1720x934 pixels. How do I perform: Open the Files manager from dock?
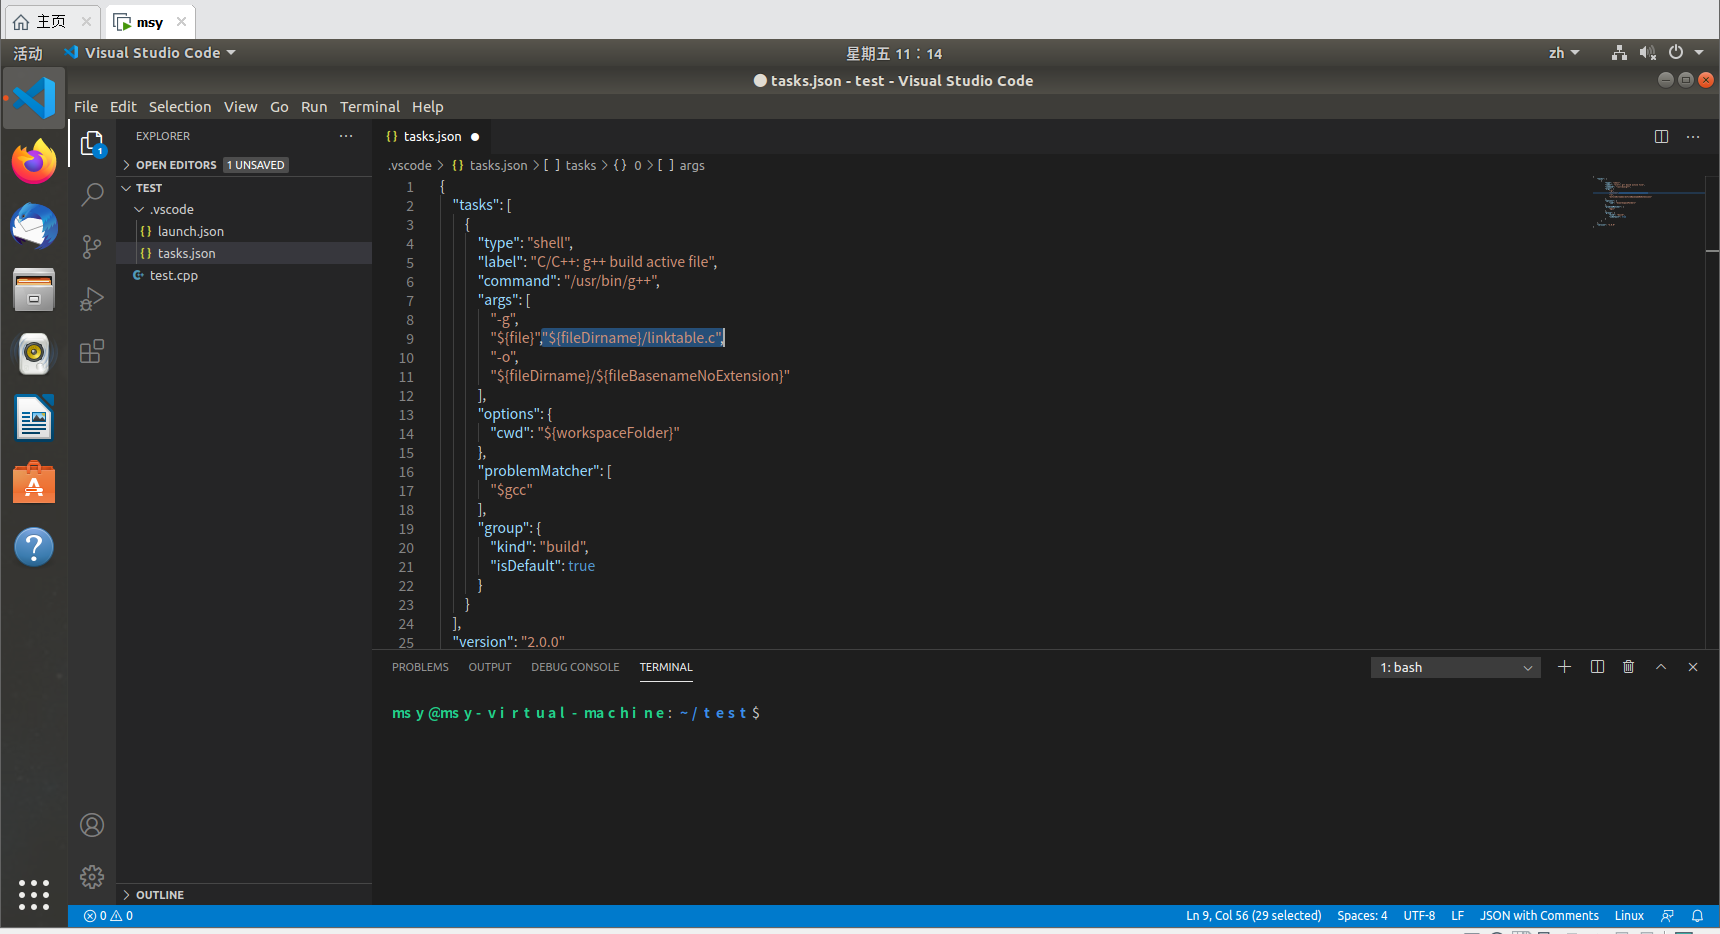point(34,290)
